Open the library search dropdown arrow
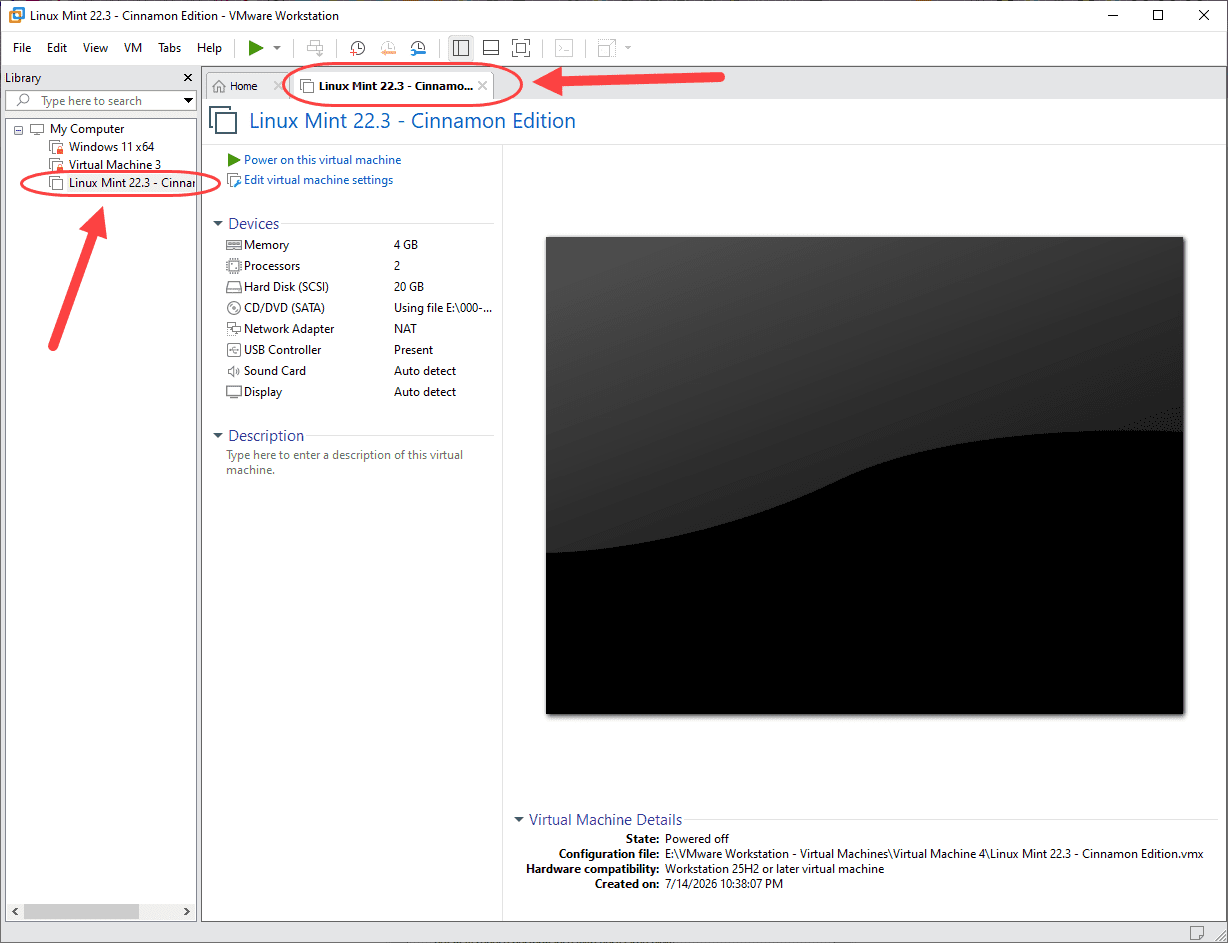This screenshot has height=943, width=1228. point(188,101)
